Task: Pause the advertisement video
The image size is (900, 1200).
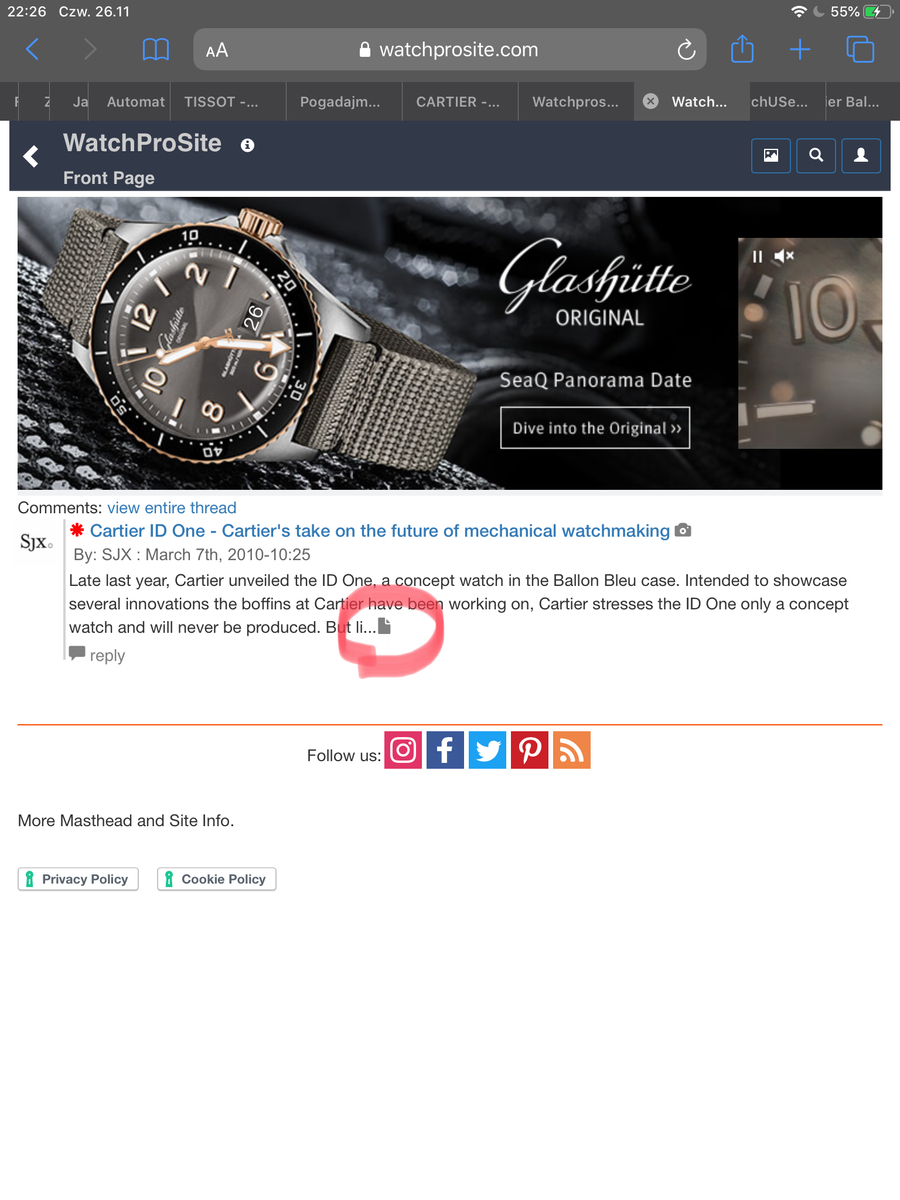Action: click(x=757, y=256)
